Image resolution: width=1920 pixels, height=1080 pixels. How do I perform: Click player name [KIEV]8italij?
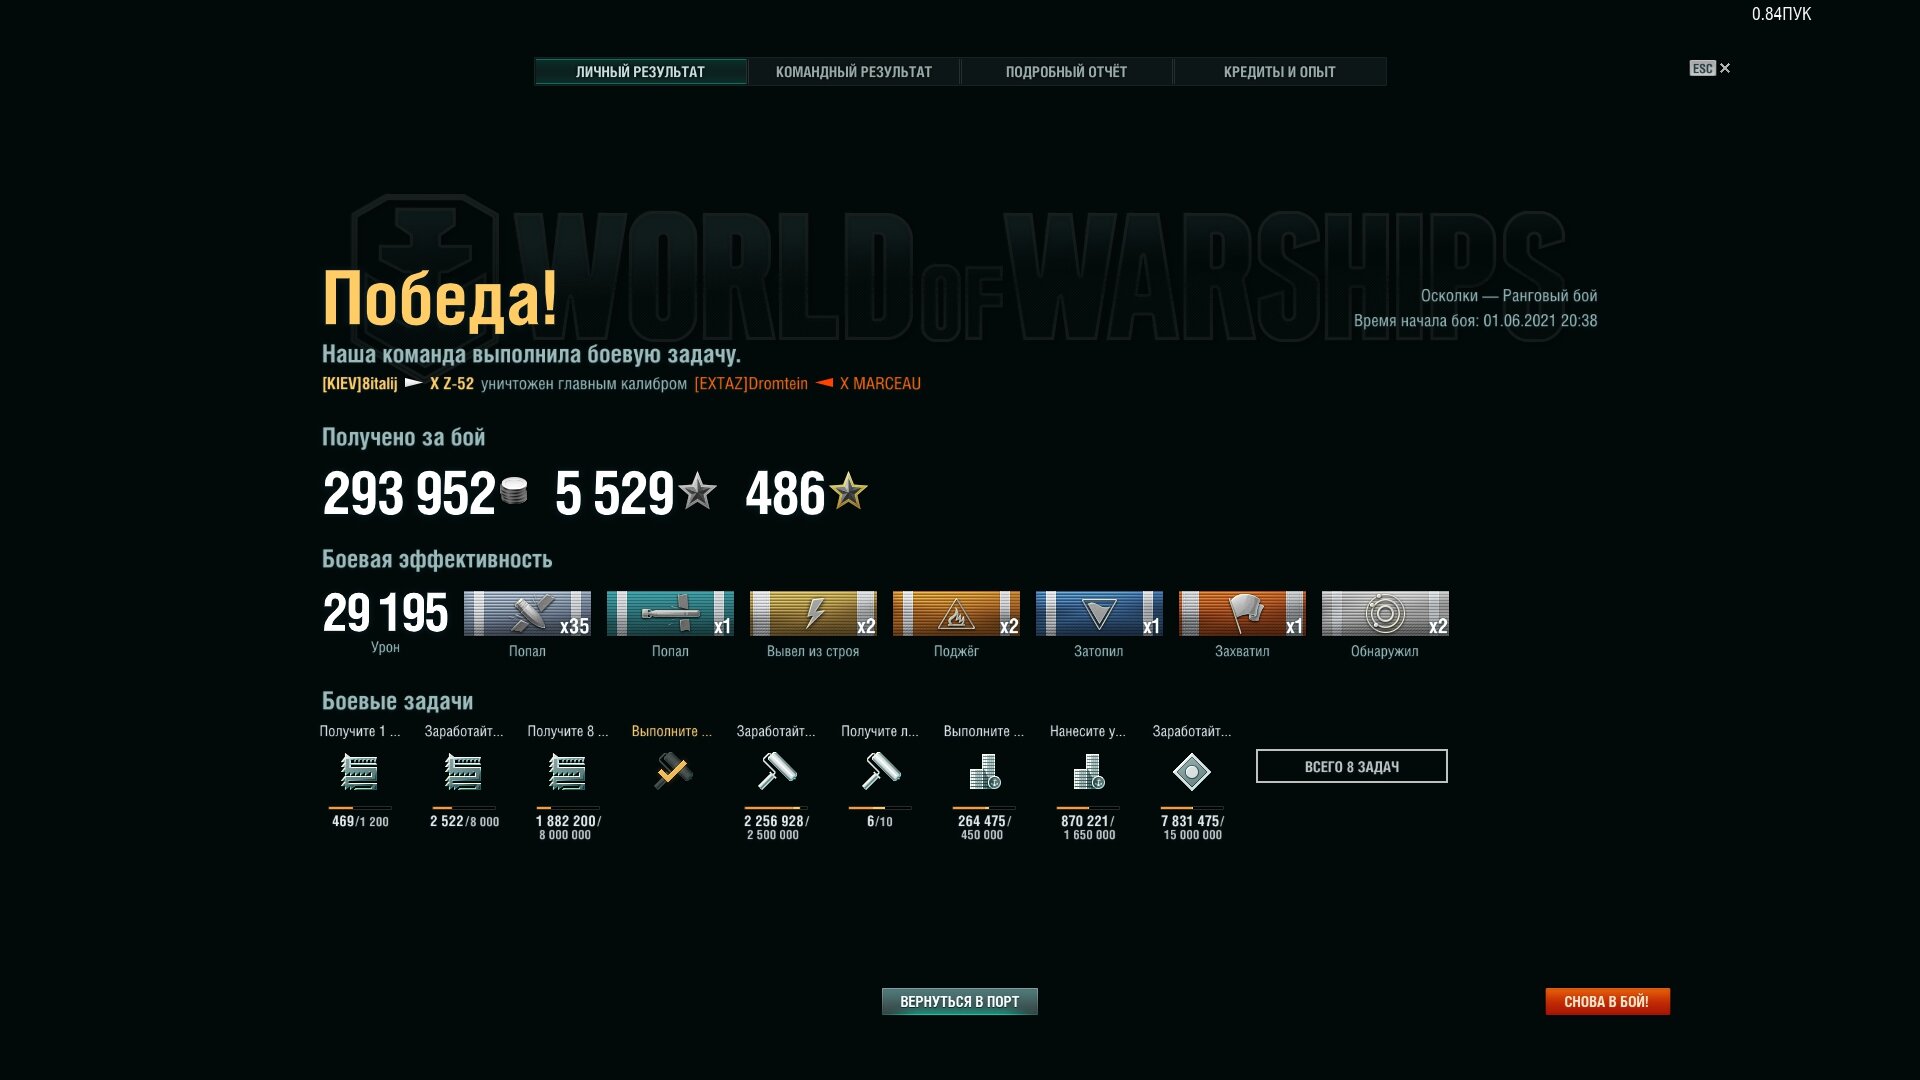tap(359, 384)
